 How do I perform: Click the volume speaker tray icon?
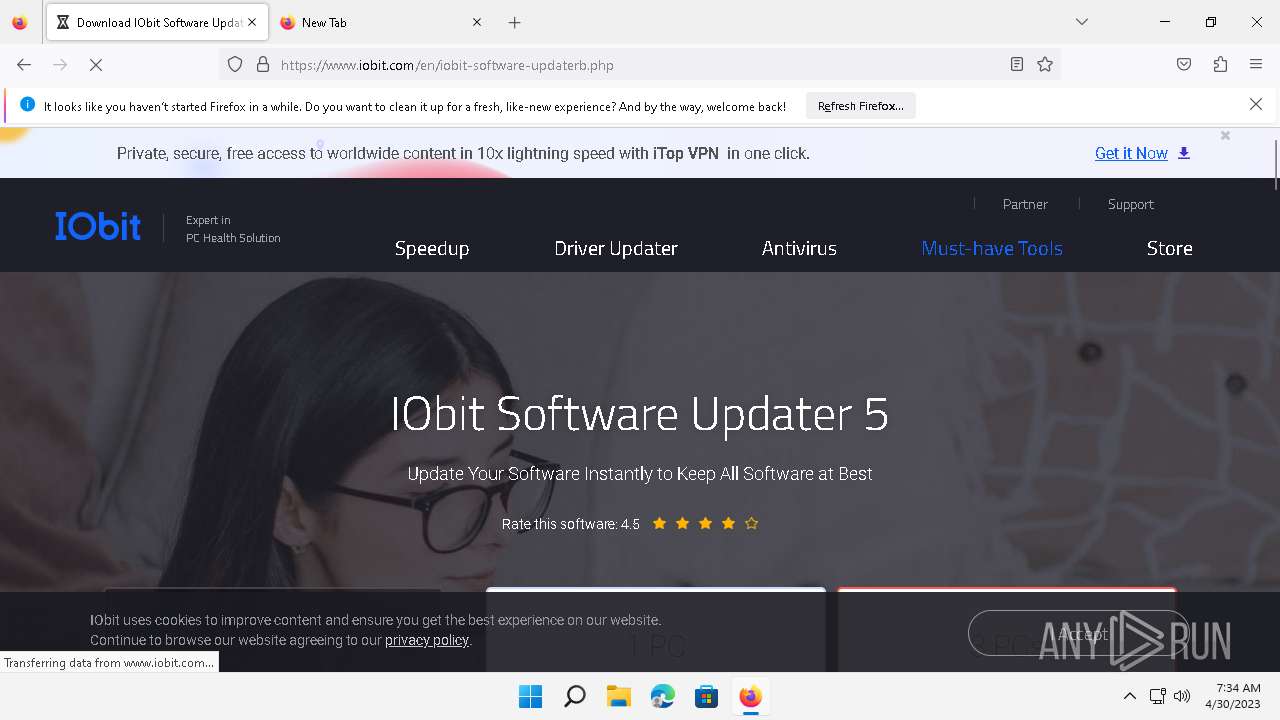tap(1182, 696)
